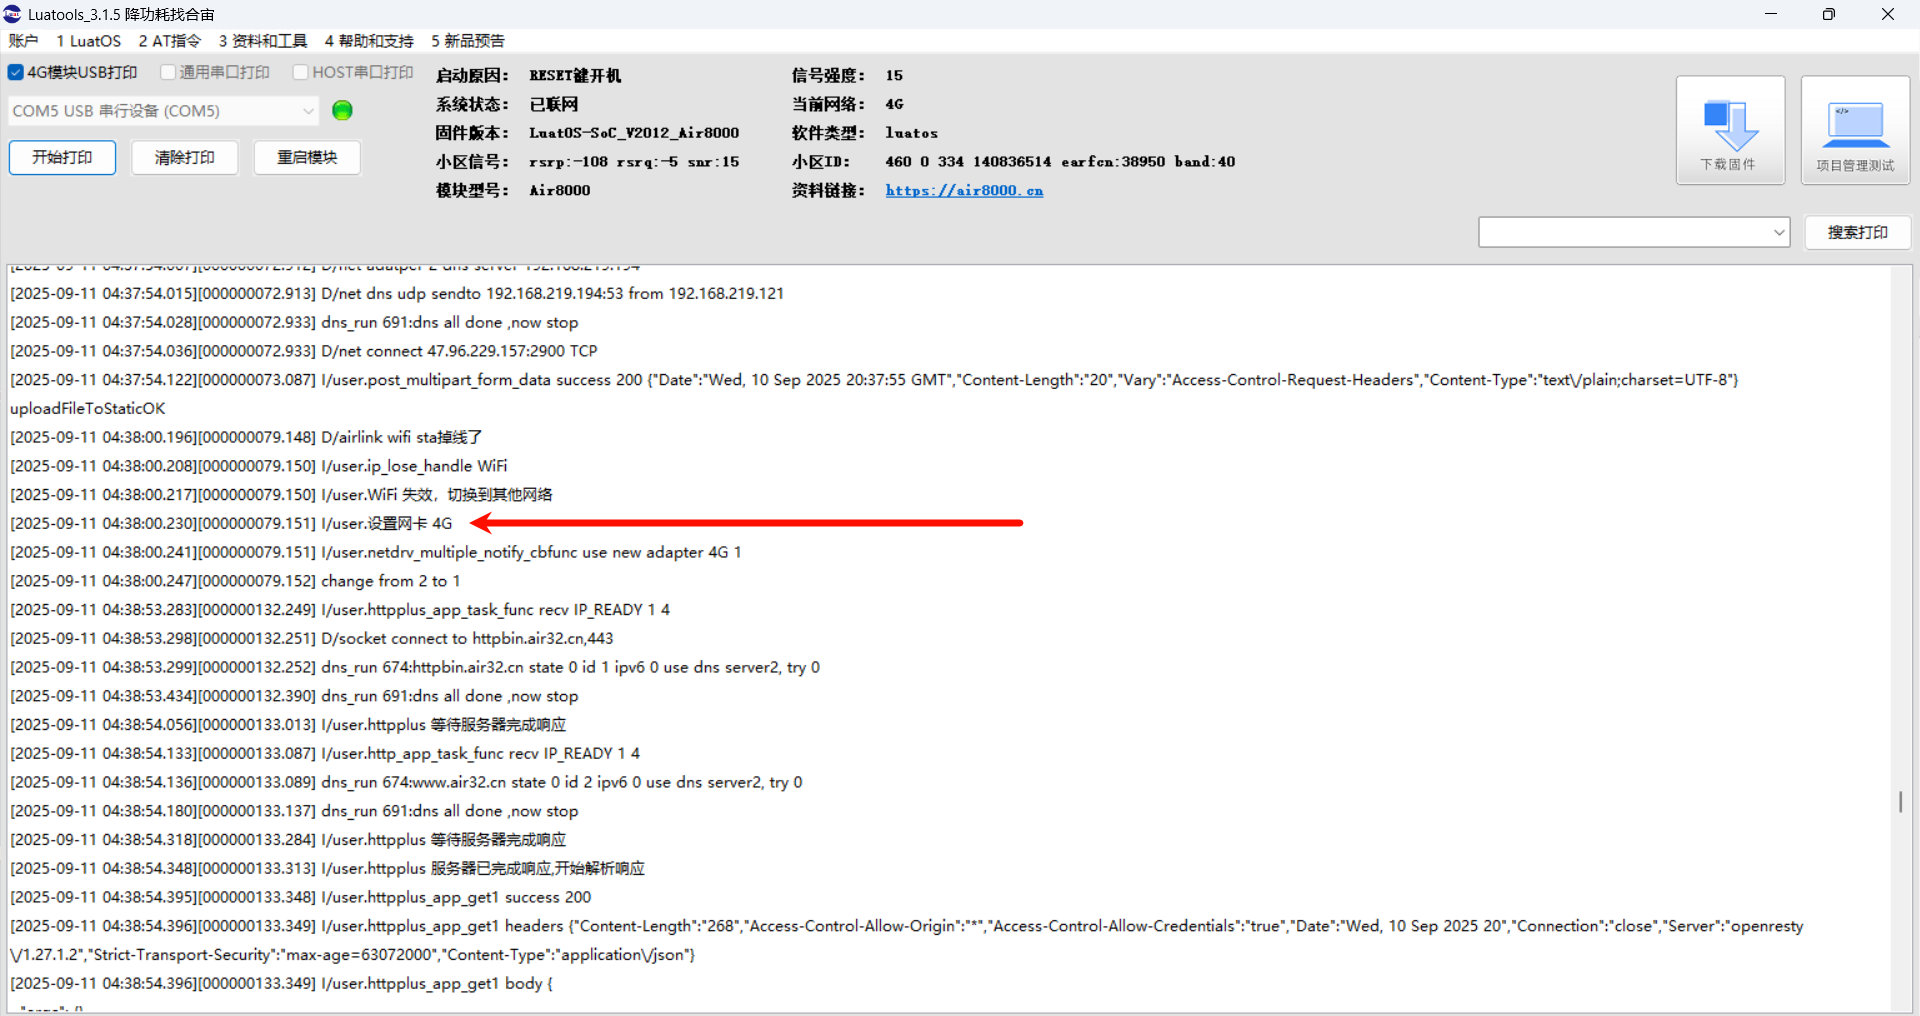Open the 1 LuatOS menu
The image size is (1920, 1016).
pos(88,41)
